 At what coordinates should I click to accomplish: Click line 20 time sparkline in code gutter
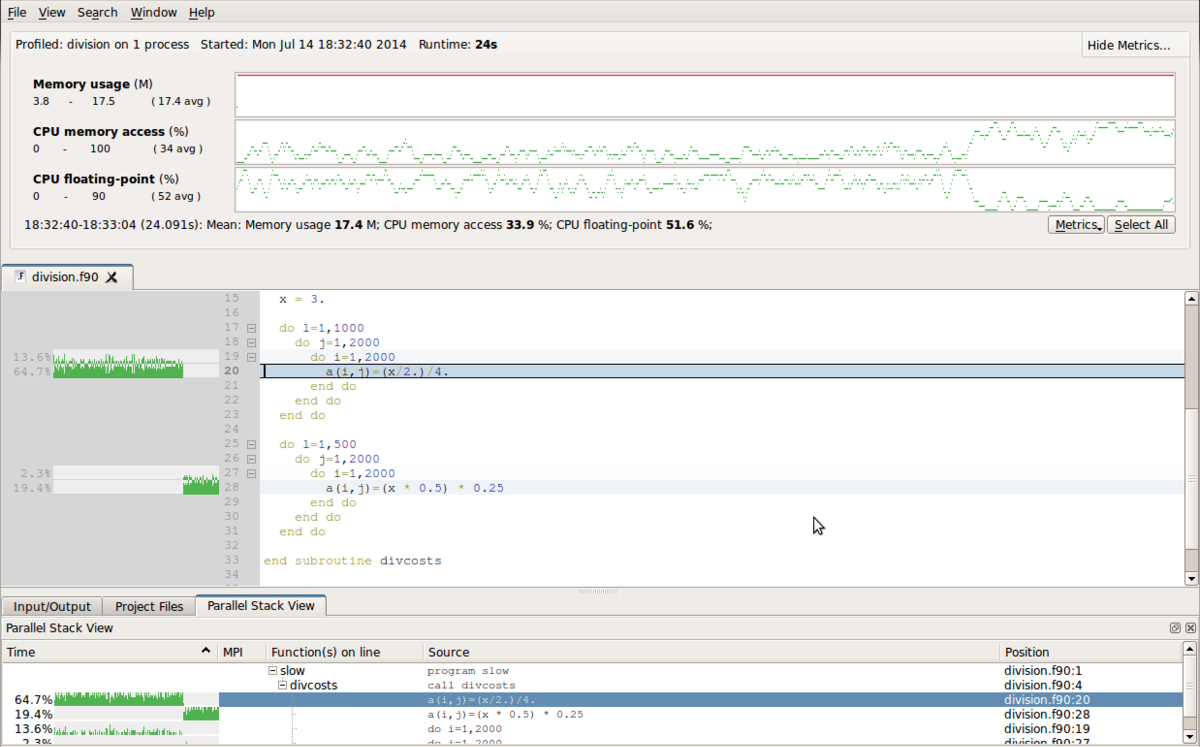coord(118,371)
